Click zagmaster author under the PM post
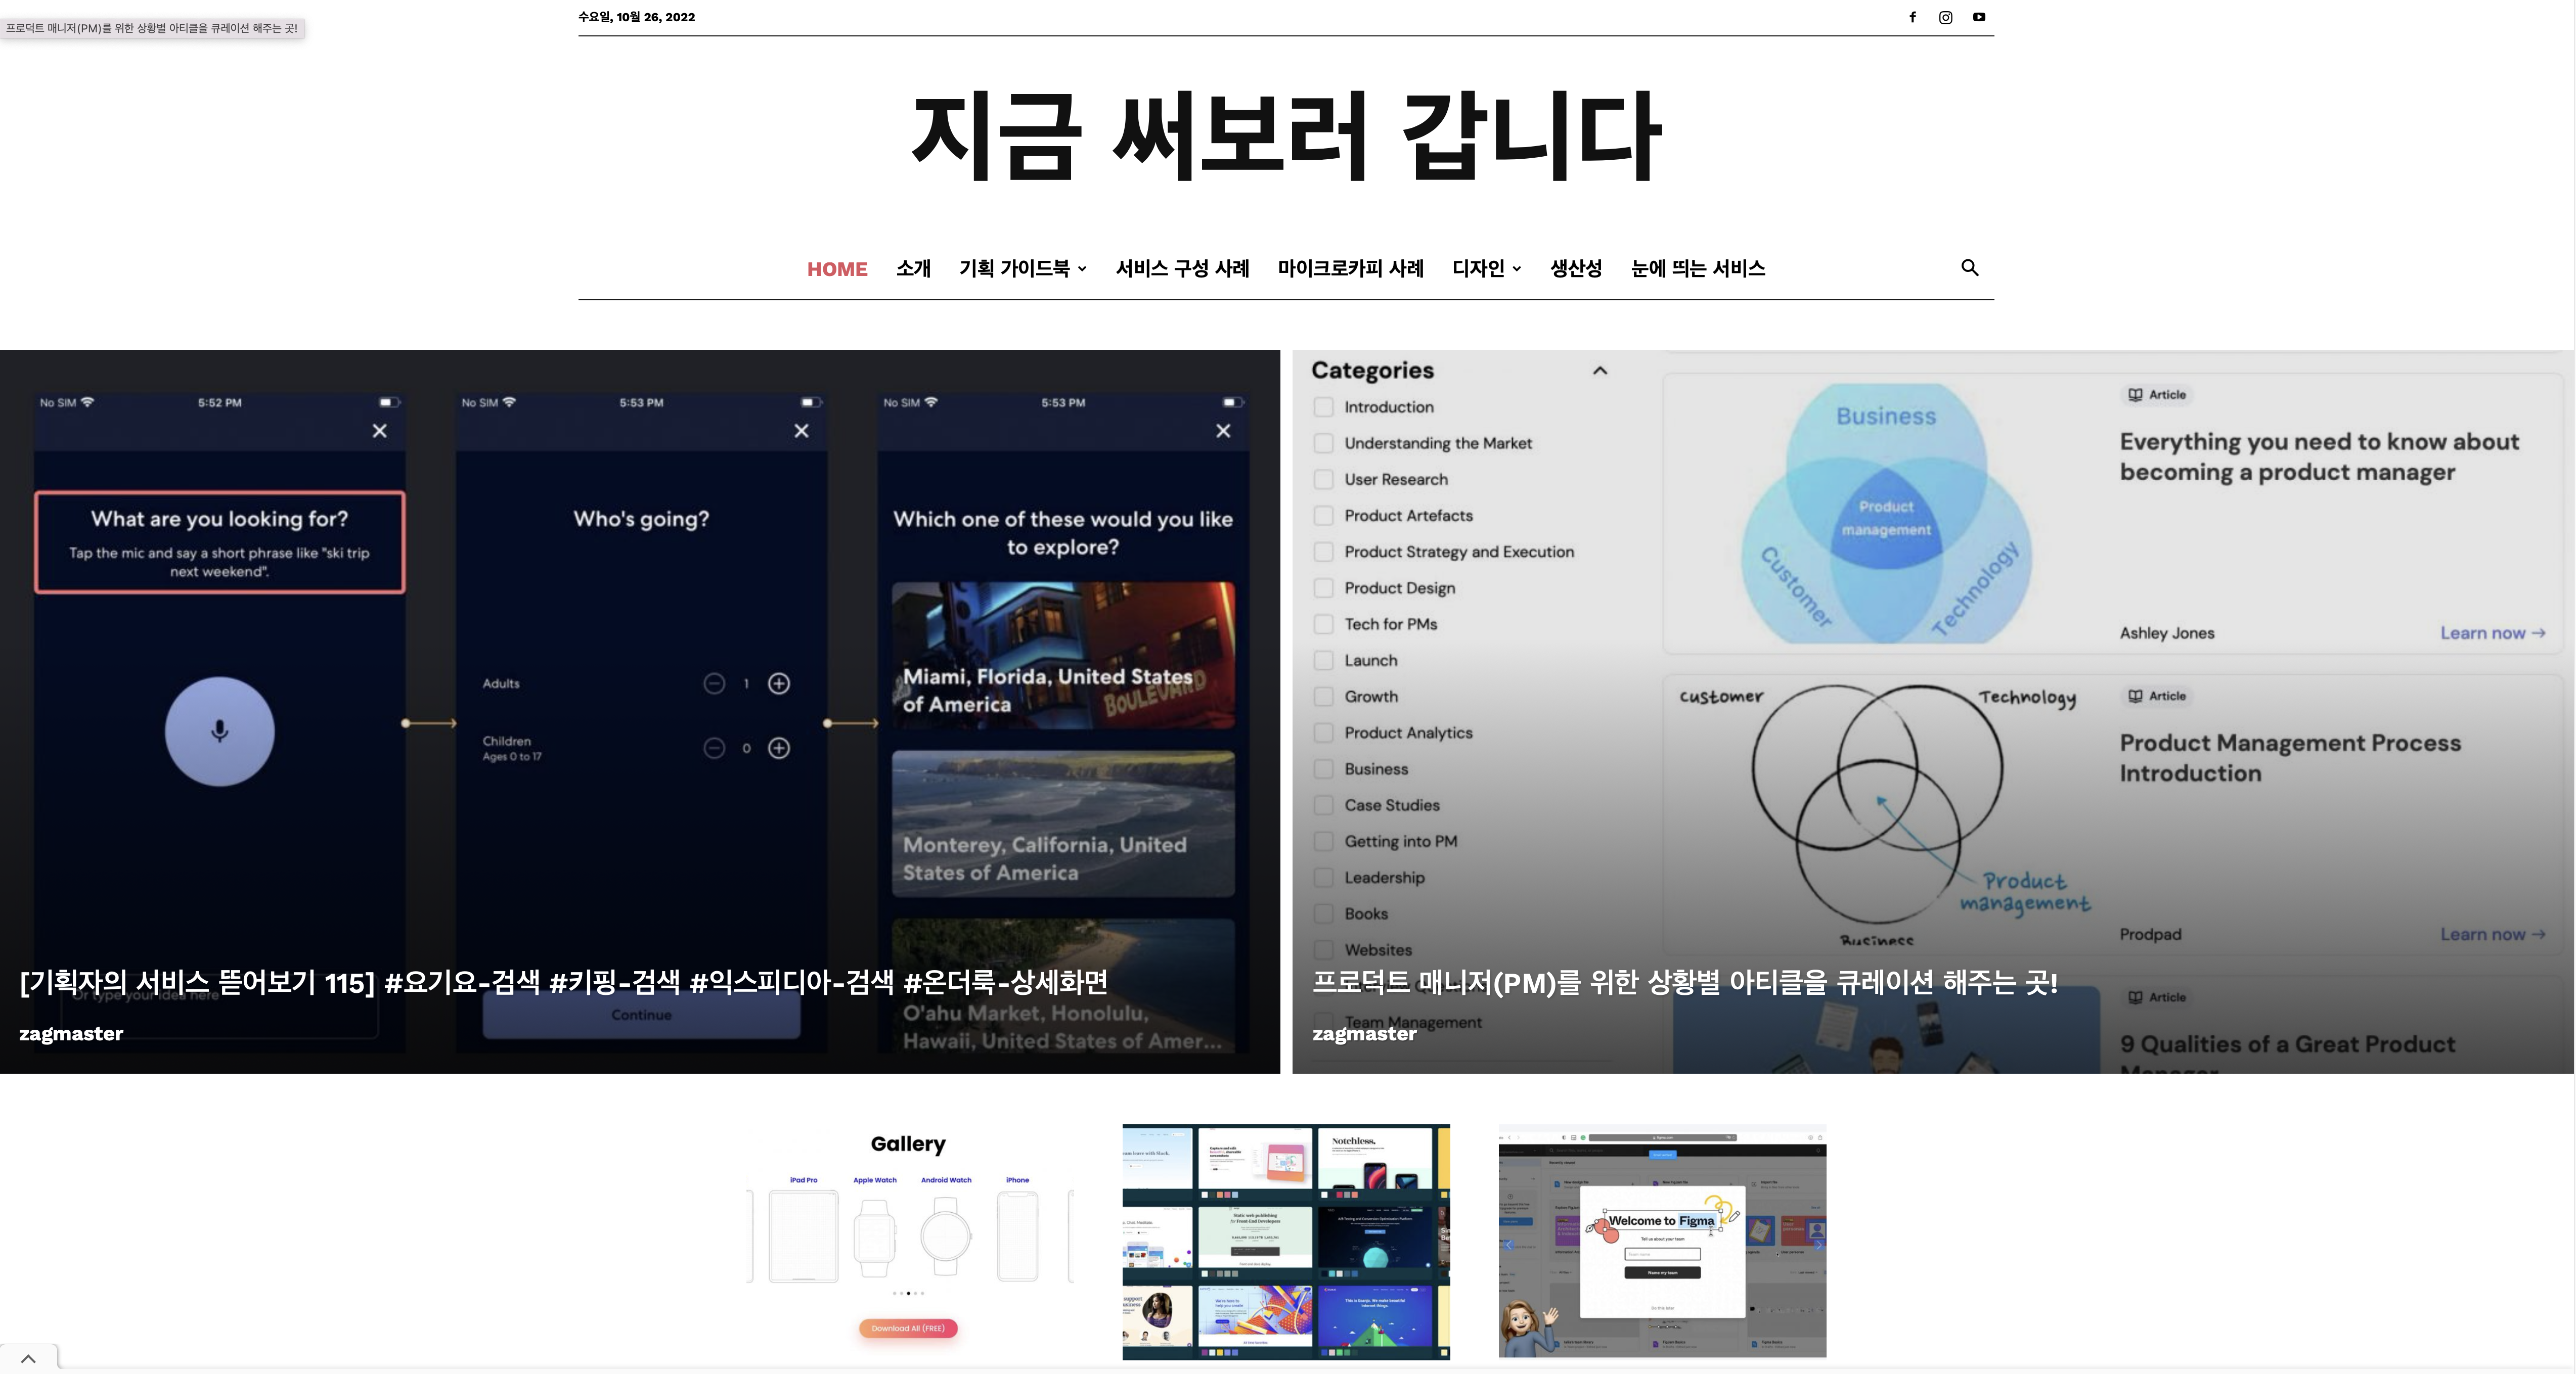The image size is (2576, 1374). (1364, 1033)
